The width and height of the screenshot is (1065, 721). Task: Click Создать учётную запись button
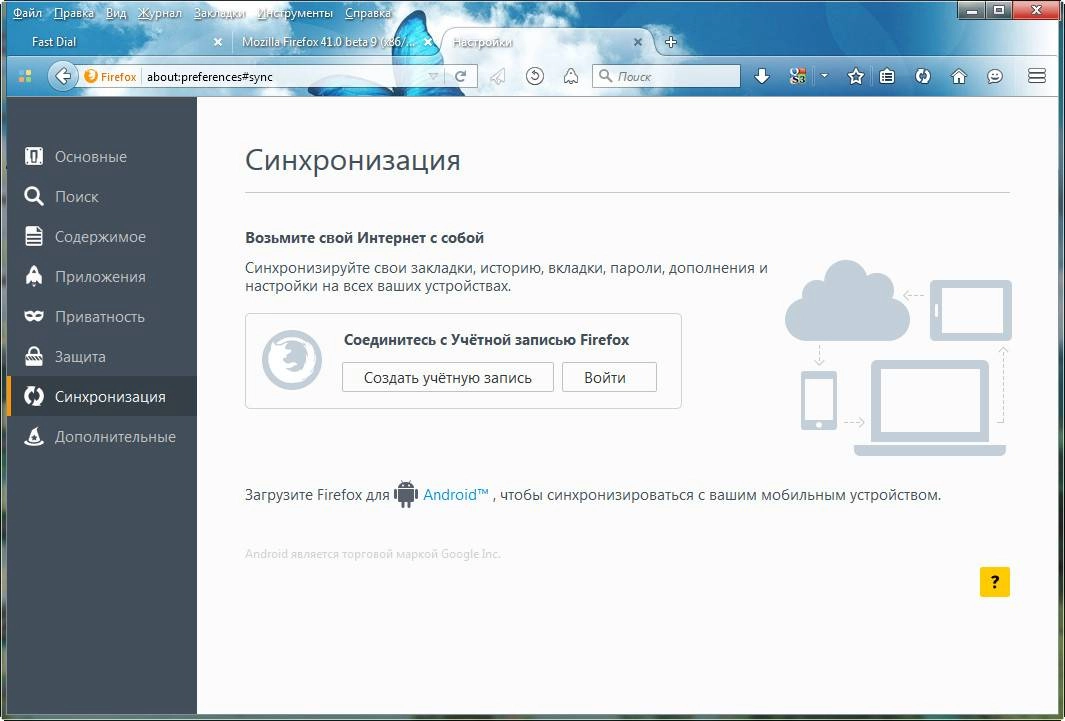coord(448,377)
